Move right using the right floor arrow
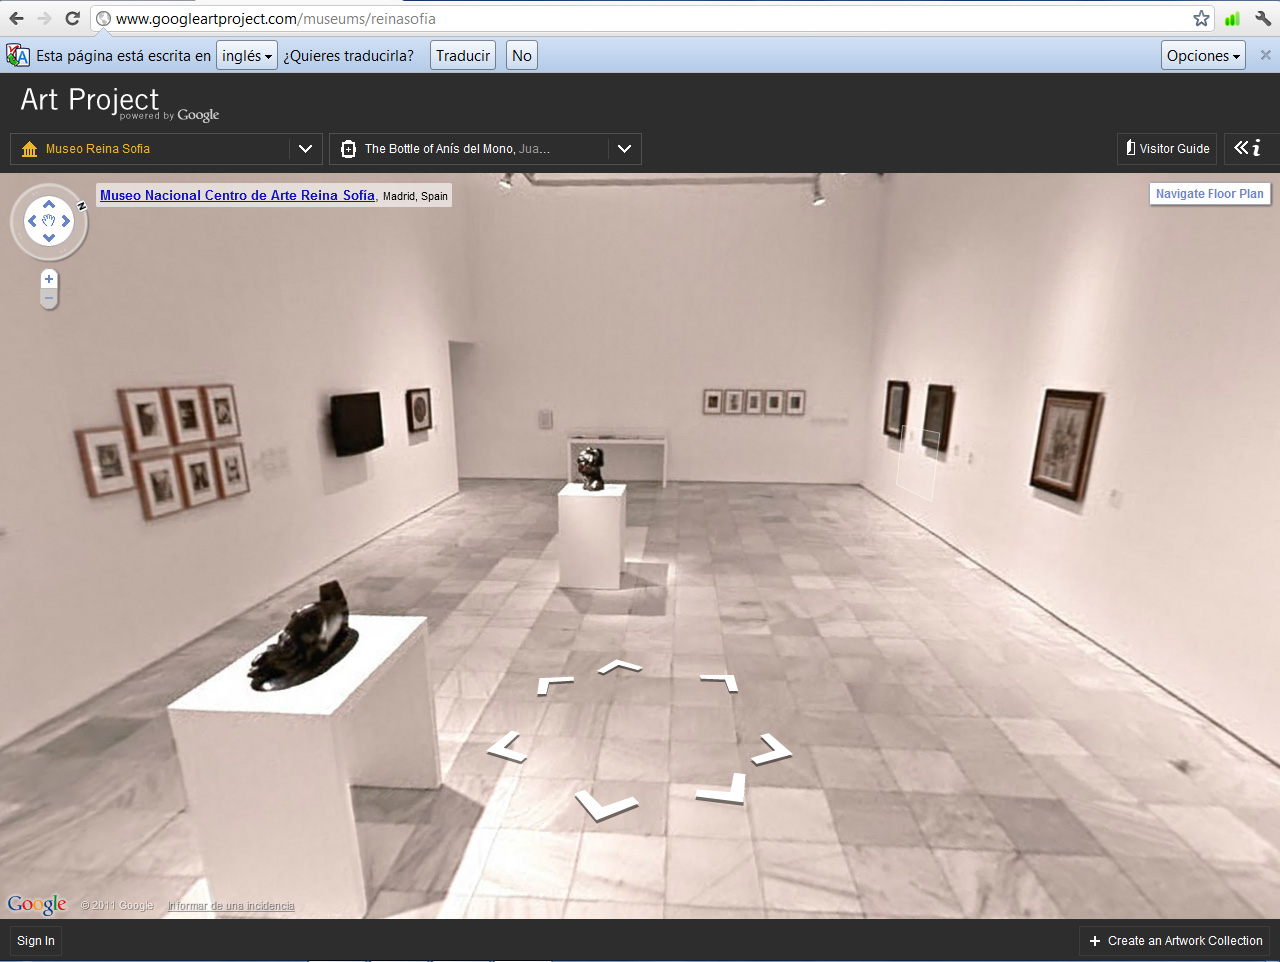Screen dimensions: 1280x962 point(772,748)
